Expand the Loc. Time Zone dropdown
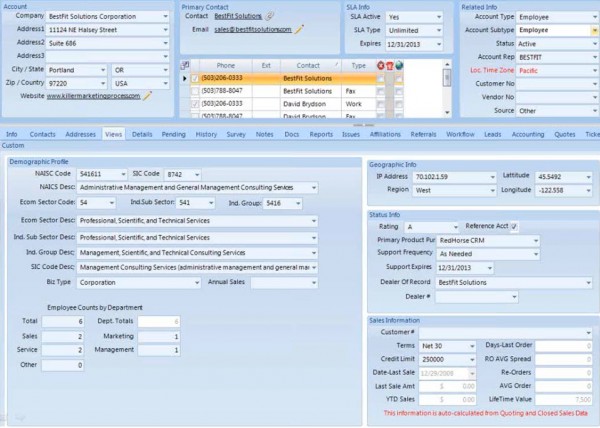600x428 pixels. pyautogui.click(x=595, y=70)
